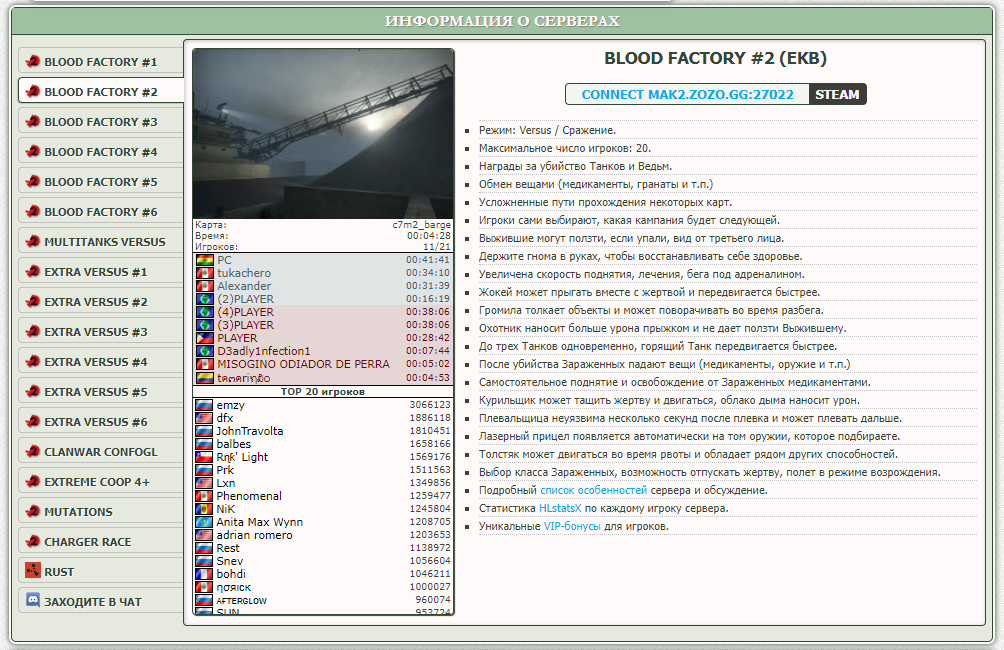Screen dimensions: 1004x650
Task: Select top player Phenomenal
Action: 323,496
